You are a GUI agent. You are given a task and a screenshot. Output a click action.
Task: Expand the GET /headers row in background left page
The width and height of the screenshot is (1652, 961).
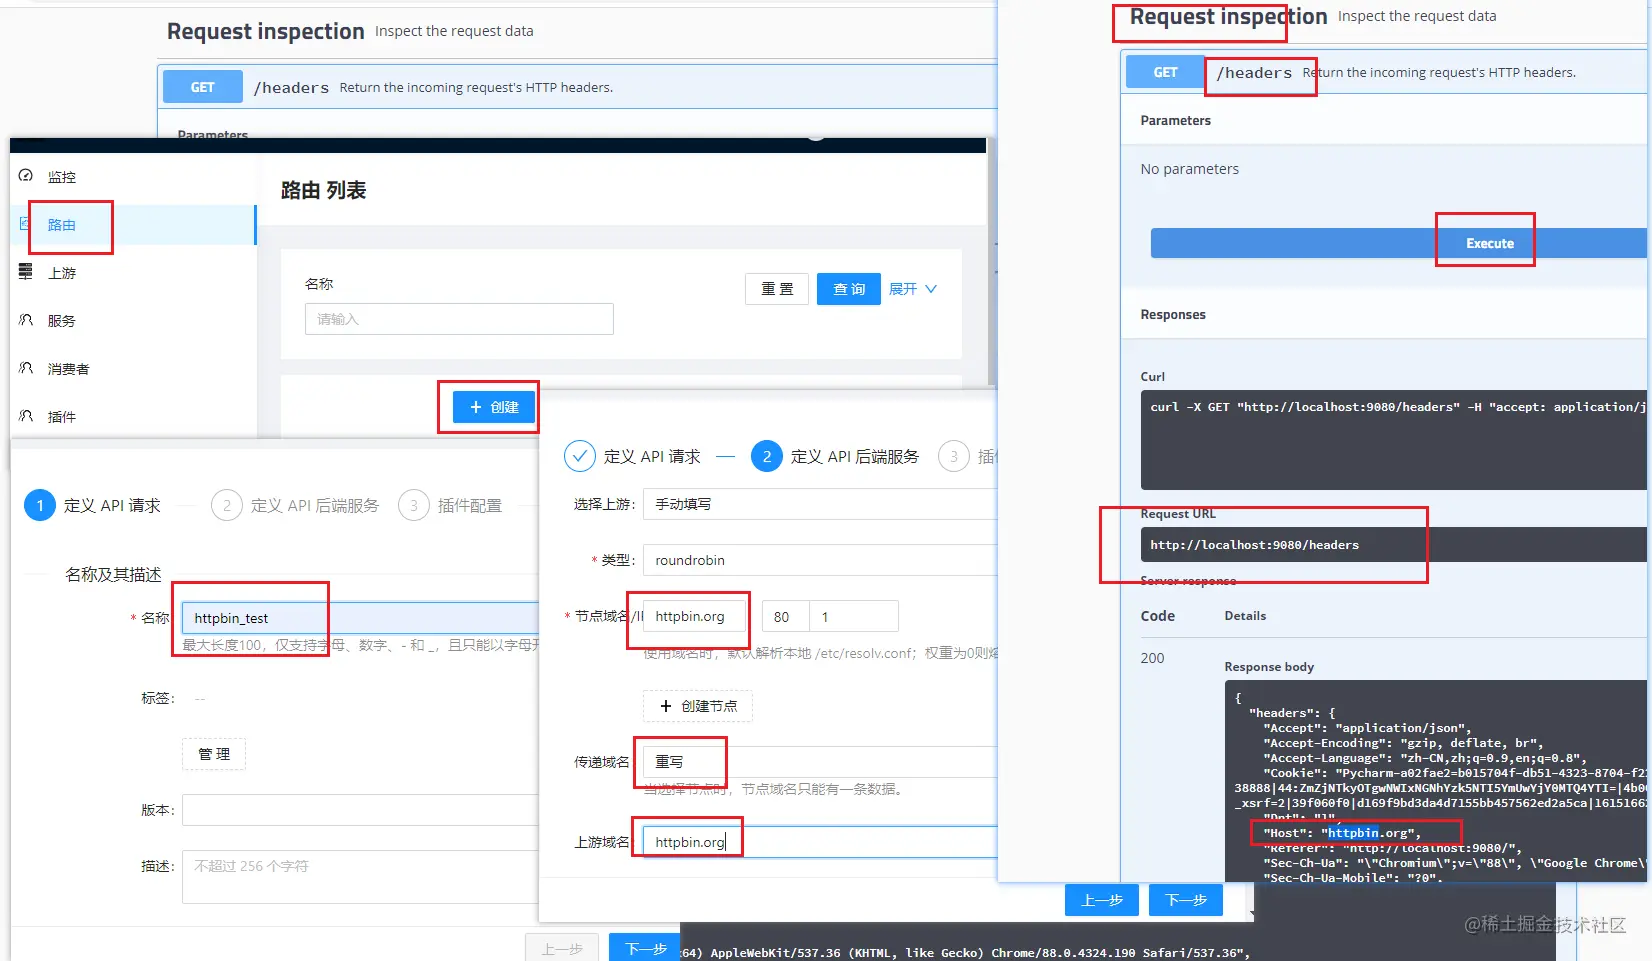point(578,87)
